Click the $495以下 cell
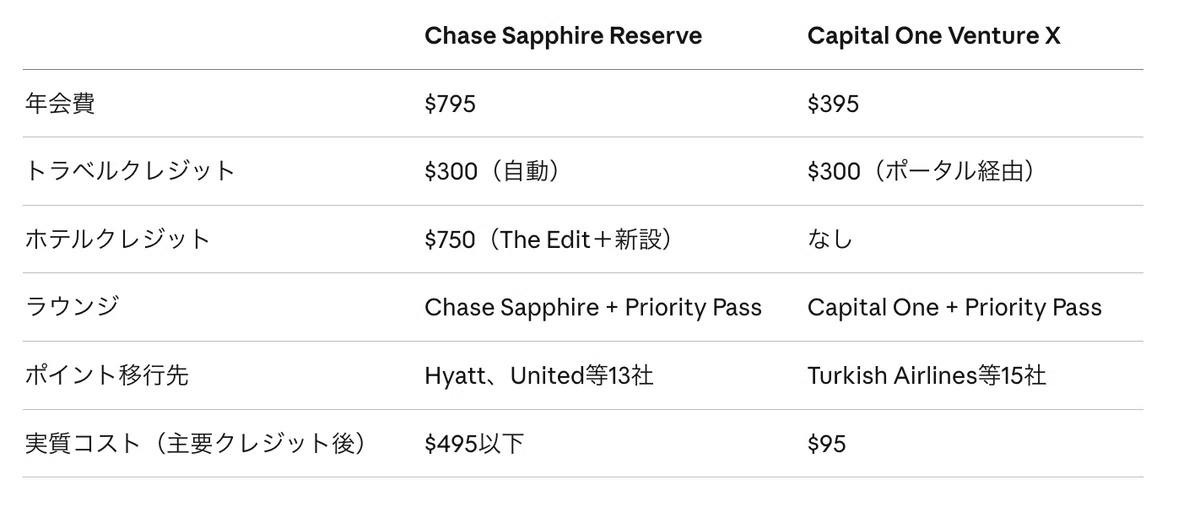 tap(474, 443)
